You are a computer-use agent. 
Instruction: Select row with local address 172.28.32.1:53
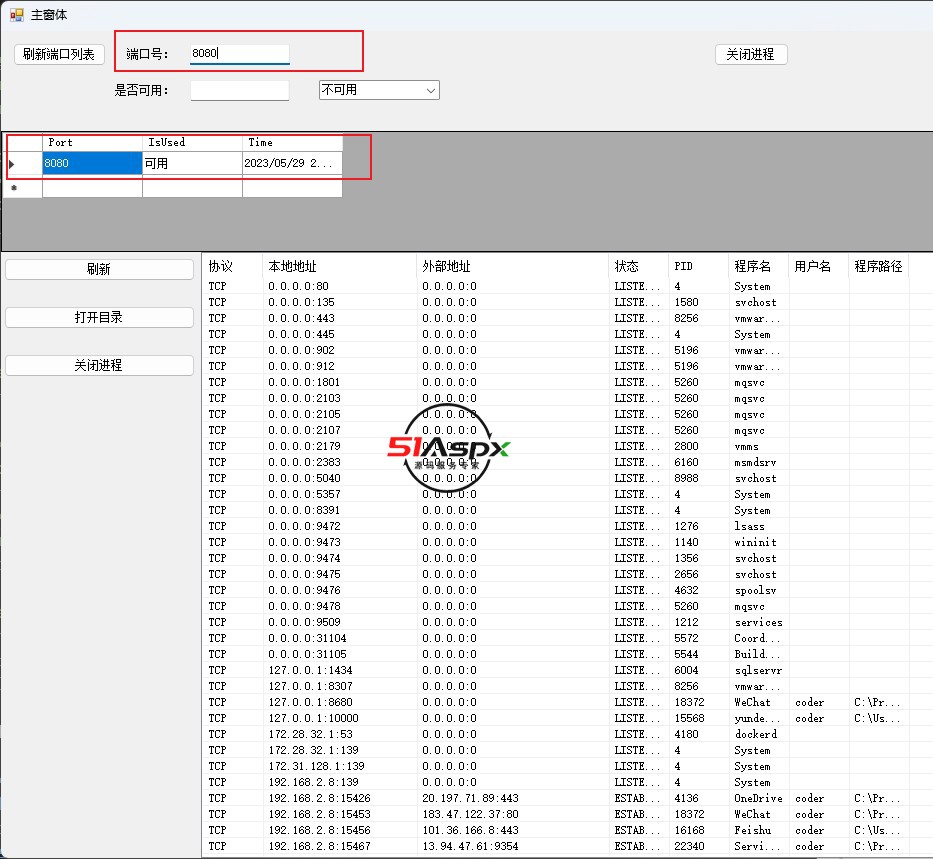pyautogui.click(x=556, y=734)
